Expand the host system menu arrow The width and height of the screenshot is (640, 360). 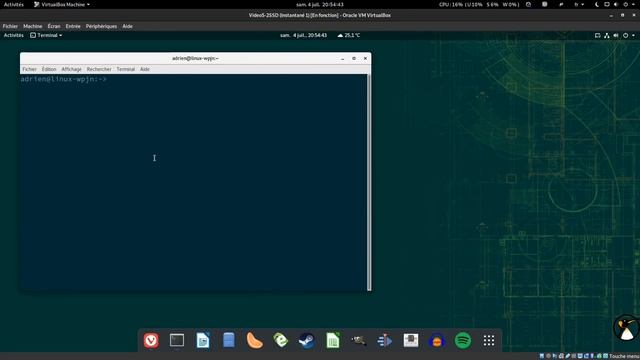[634, 4]
